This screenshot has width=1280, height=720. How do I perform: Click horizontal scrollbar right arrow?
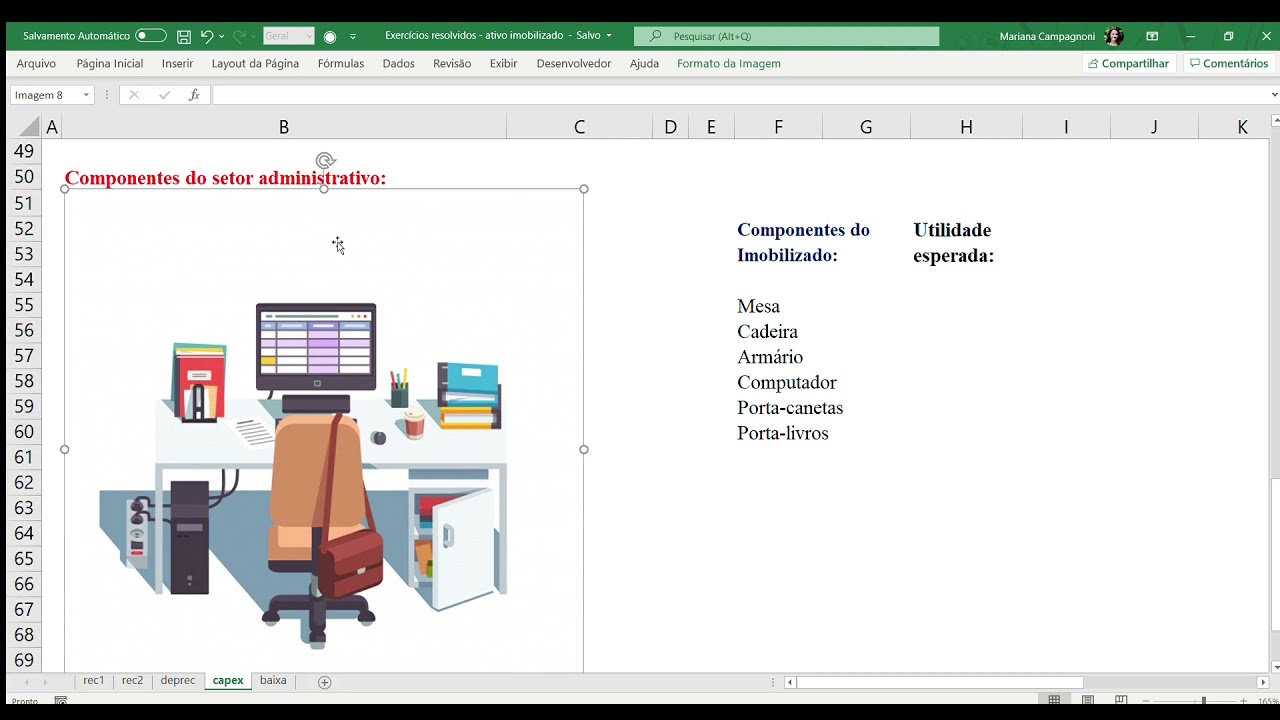(1262, 682)
